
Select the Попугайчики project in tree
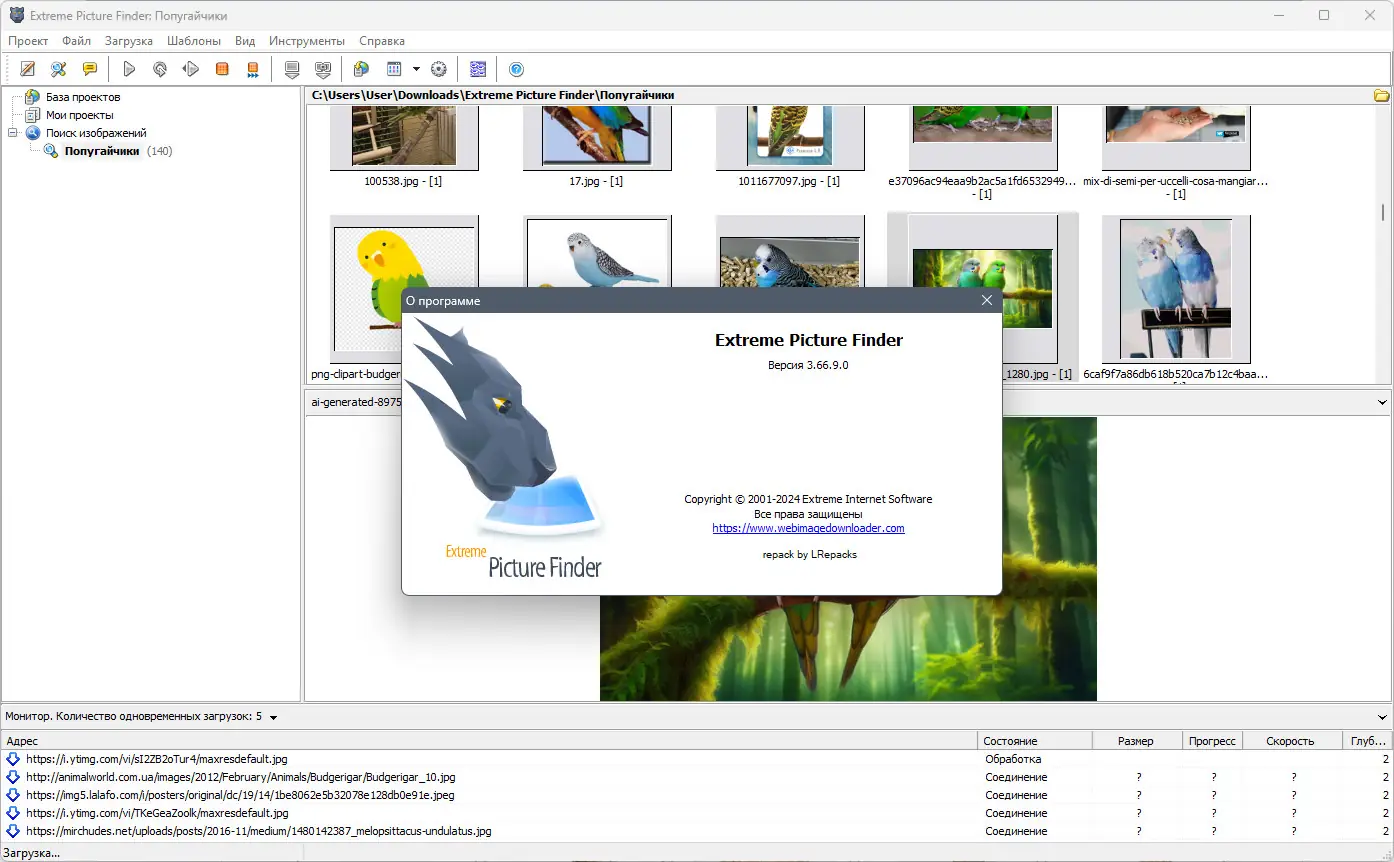102,151
